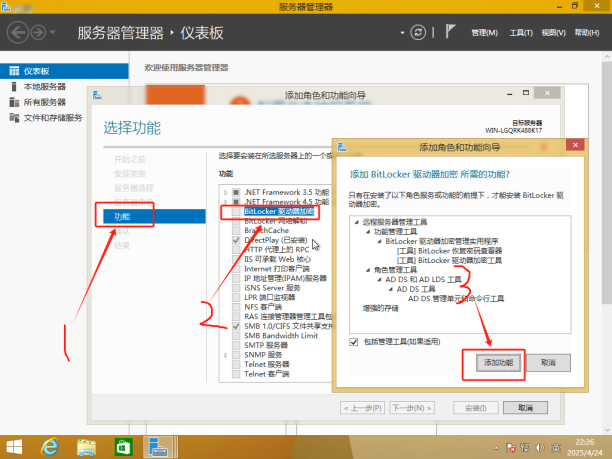Click the 本地服务器 sidebar icon
This screenshot has height=459, width=612.
(14, 87)
